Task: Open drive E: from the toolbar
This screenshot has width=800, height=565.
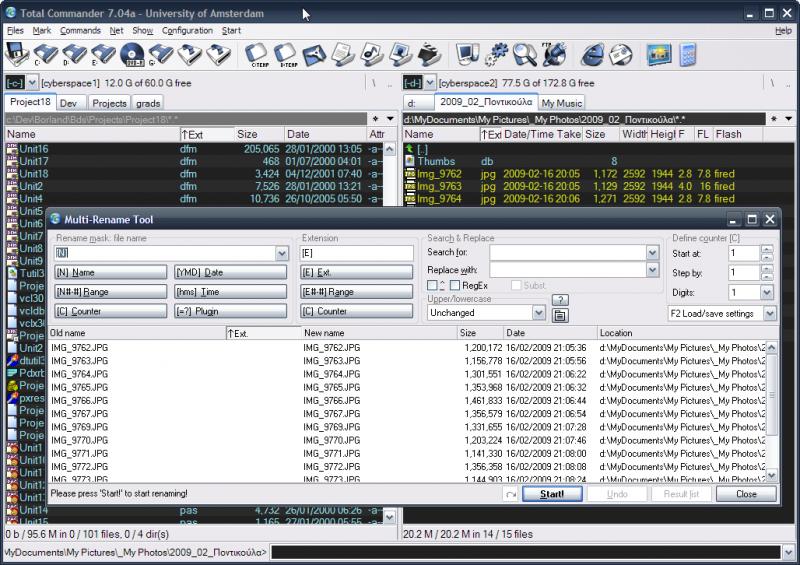Action: [103, 55]
